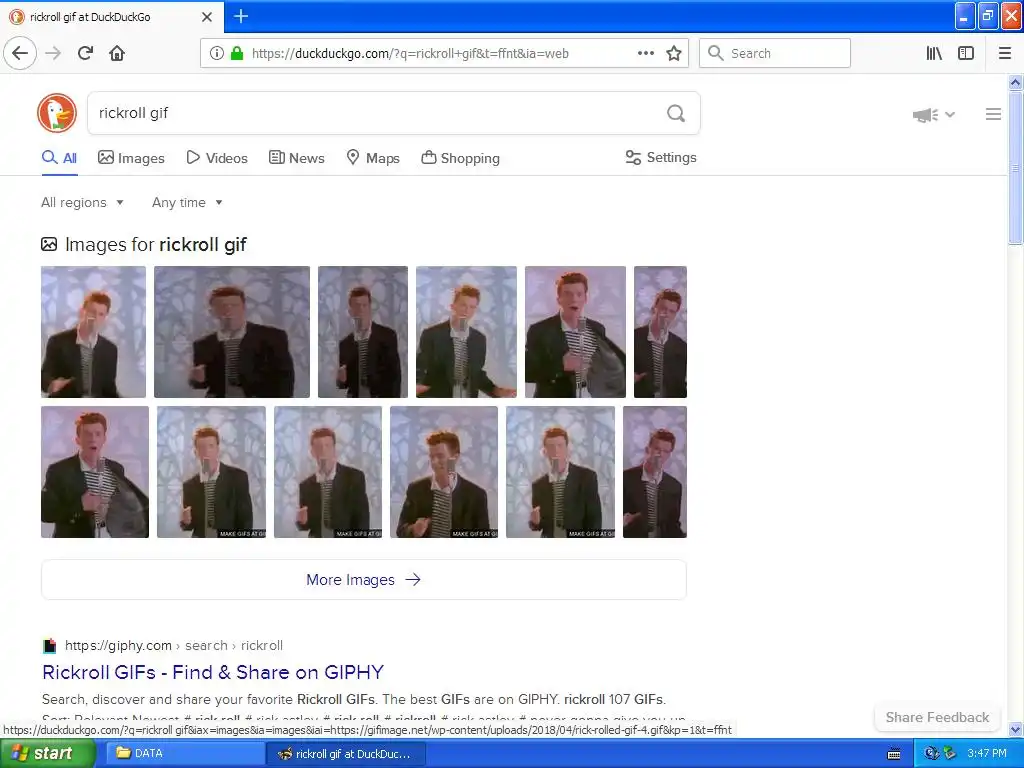The height and width of the screenshot is (768, 1024).
Task: Open last partially visible bottom-row thumbnail
Action: pos(655,472)
